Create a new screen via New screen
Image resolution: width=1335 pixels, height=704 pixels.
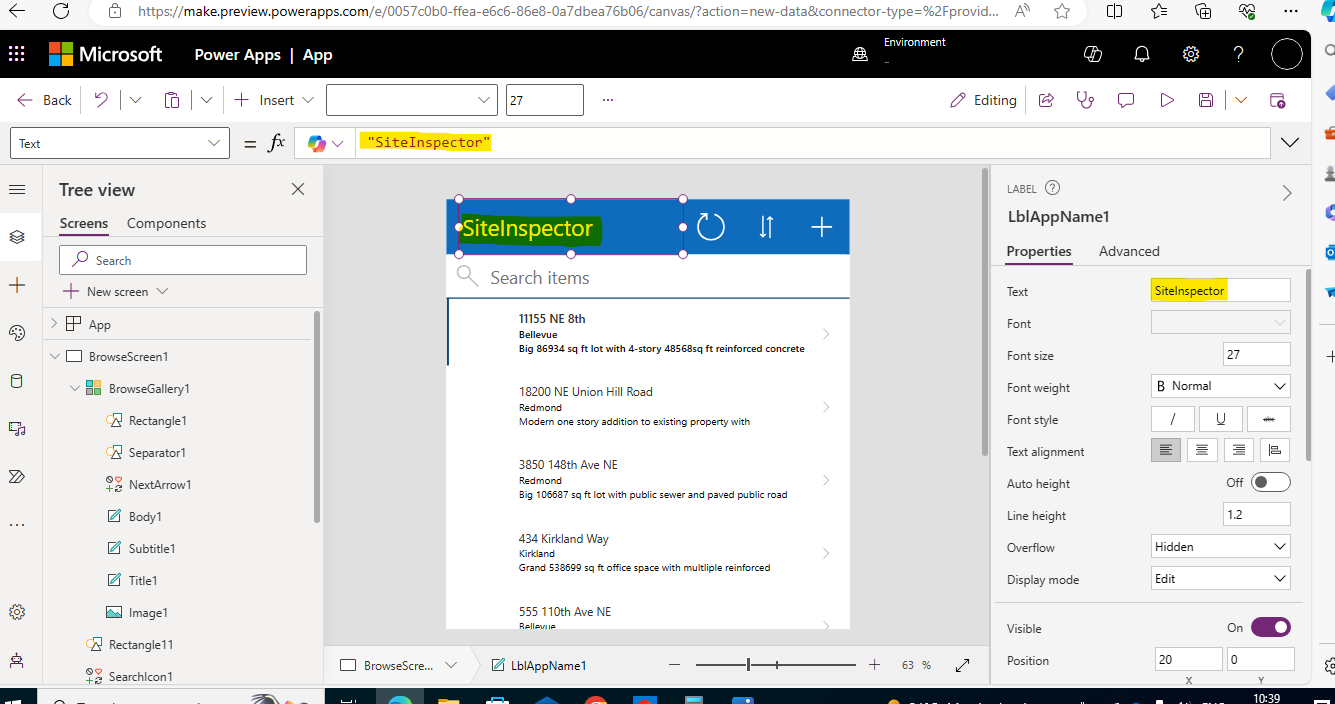pos(114,291)
